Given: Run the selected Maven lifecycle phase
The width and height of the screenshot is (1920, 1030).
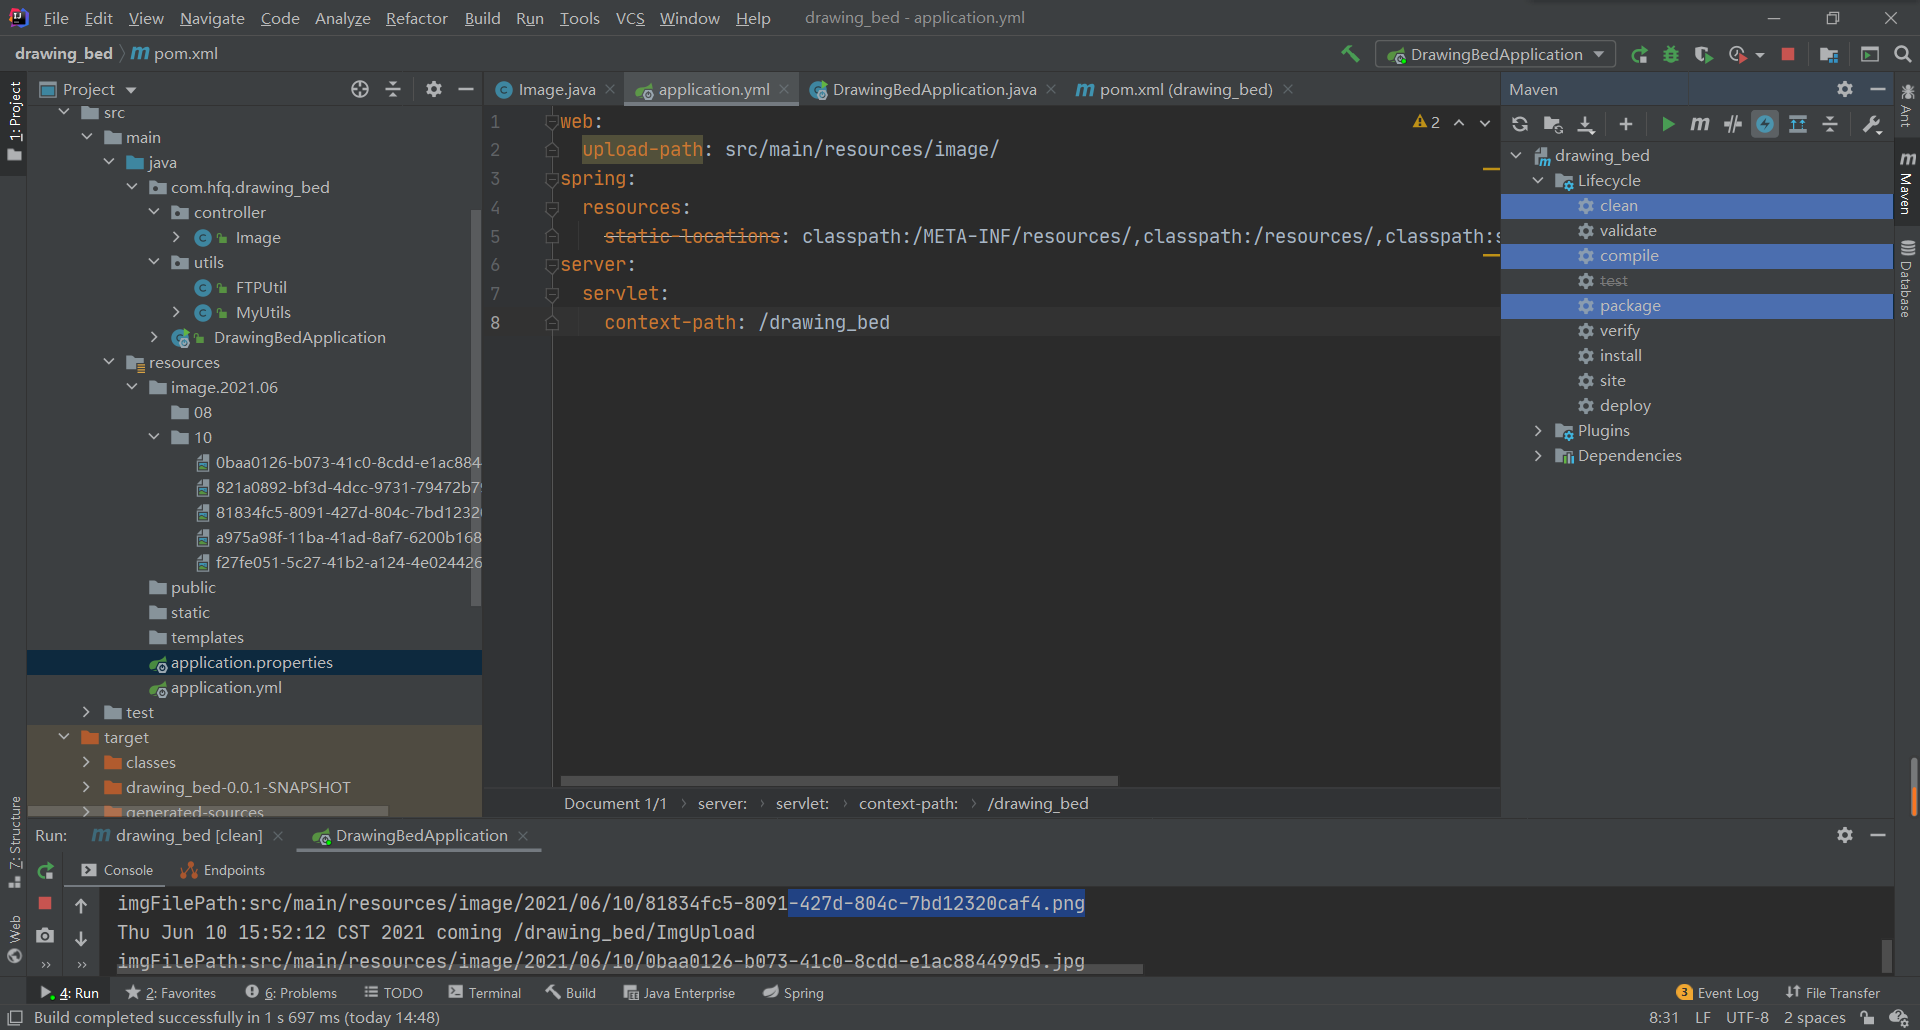Looking at the screenshot, I should pyautogui.click(x=1668, y=124).
